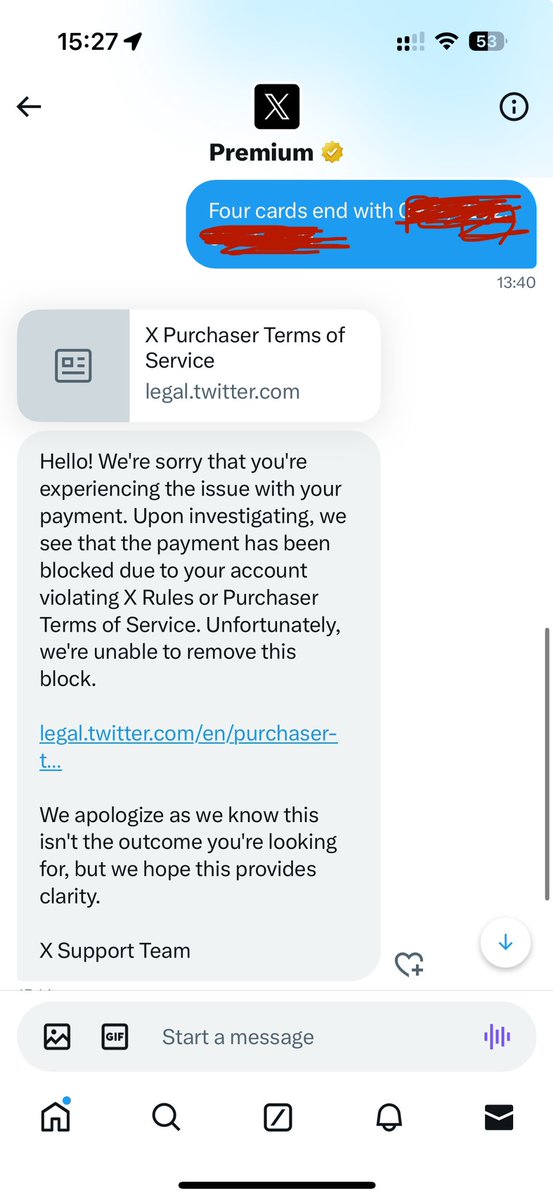
Task: Open the Notifications bell tab
Action: [x=388, y=1118]
